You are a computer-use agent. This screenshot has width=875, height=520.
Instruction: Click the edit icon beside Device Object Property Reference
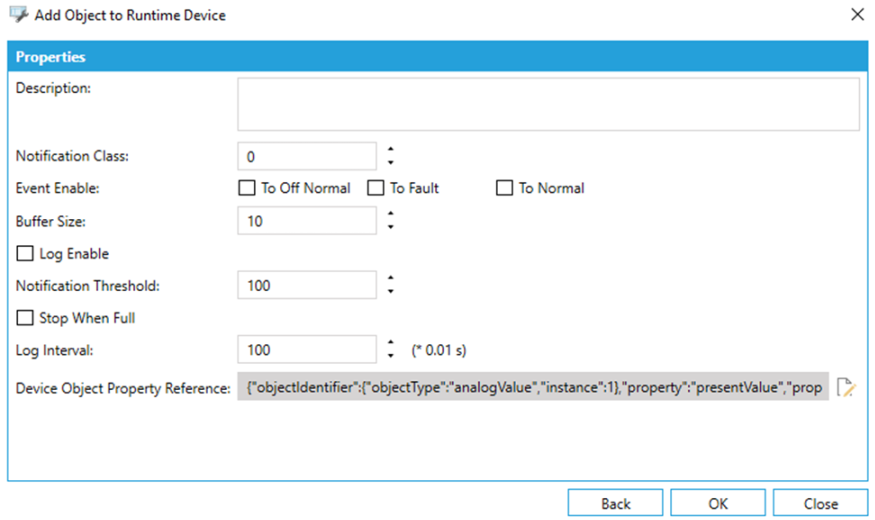pos(846,388)
